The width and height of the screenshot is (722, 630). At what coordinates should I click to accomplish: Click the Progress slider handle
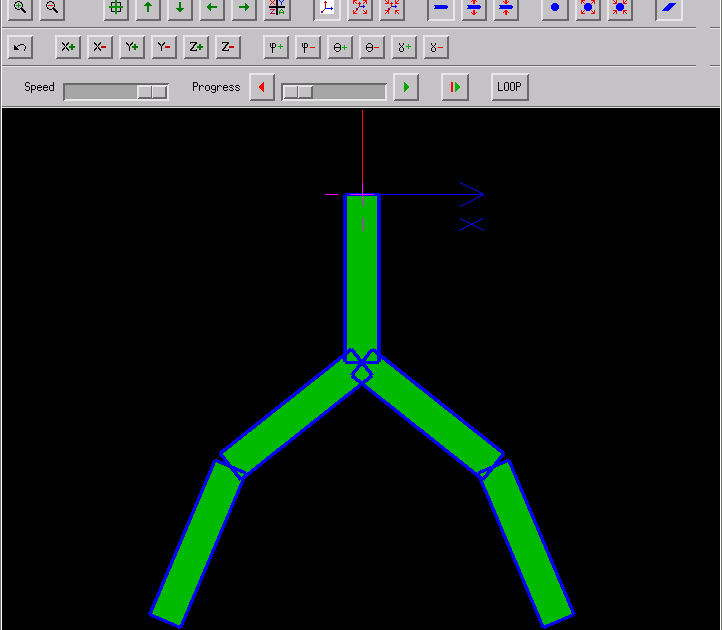[298, 92]
